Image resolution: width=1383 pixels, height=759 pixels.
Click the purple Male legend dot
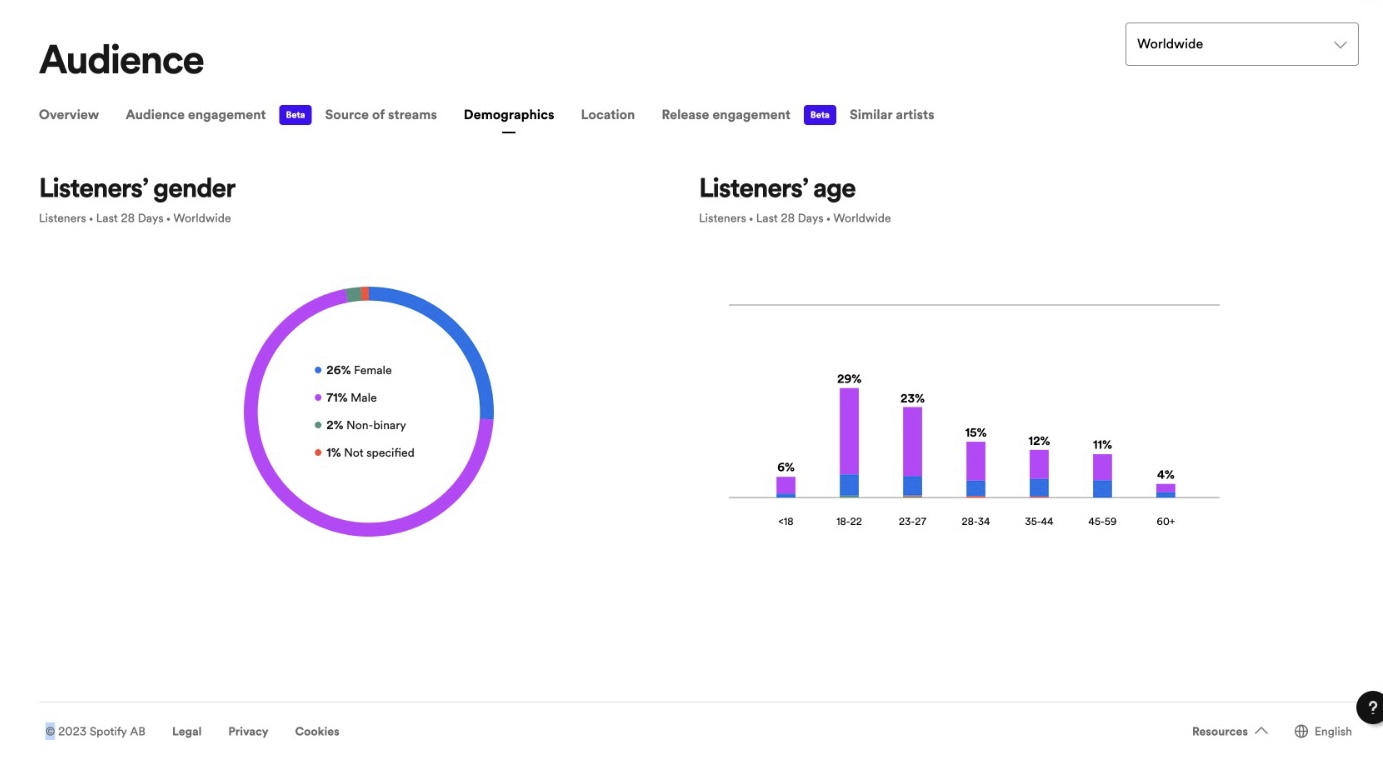(318, 398)
